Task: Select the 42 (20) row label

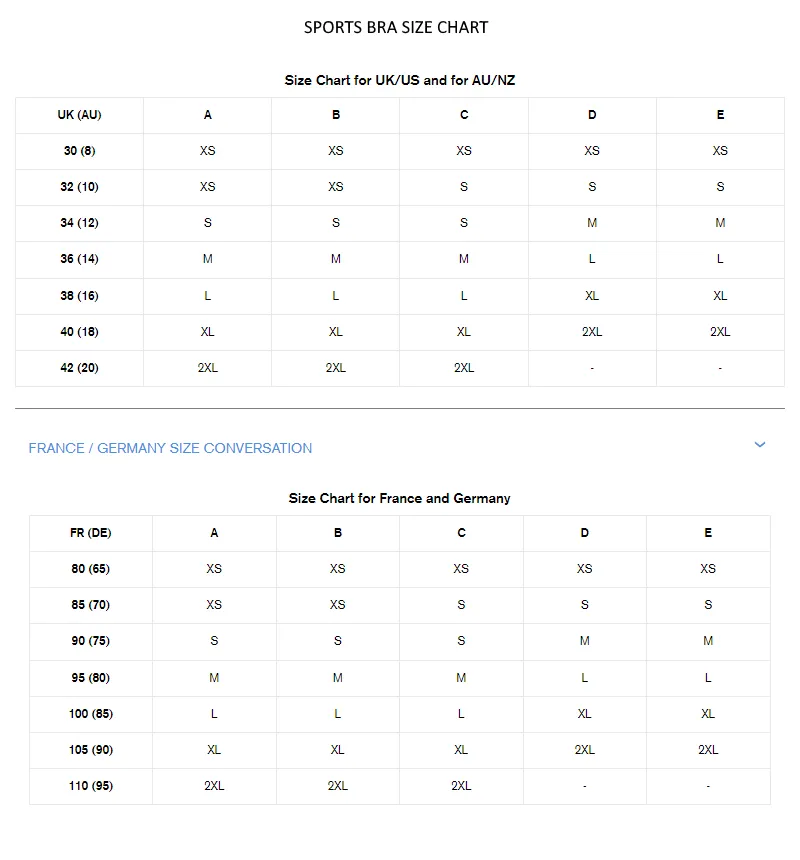Action: point(80,367)
